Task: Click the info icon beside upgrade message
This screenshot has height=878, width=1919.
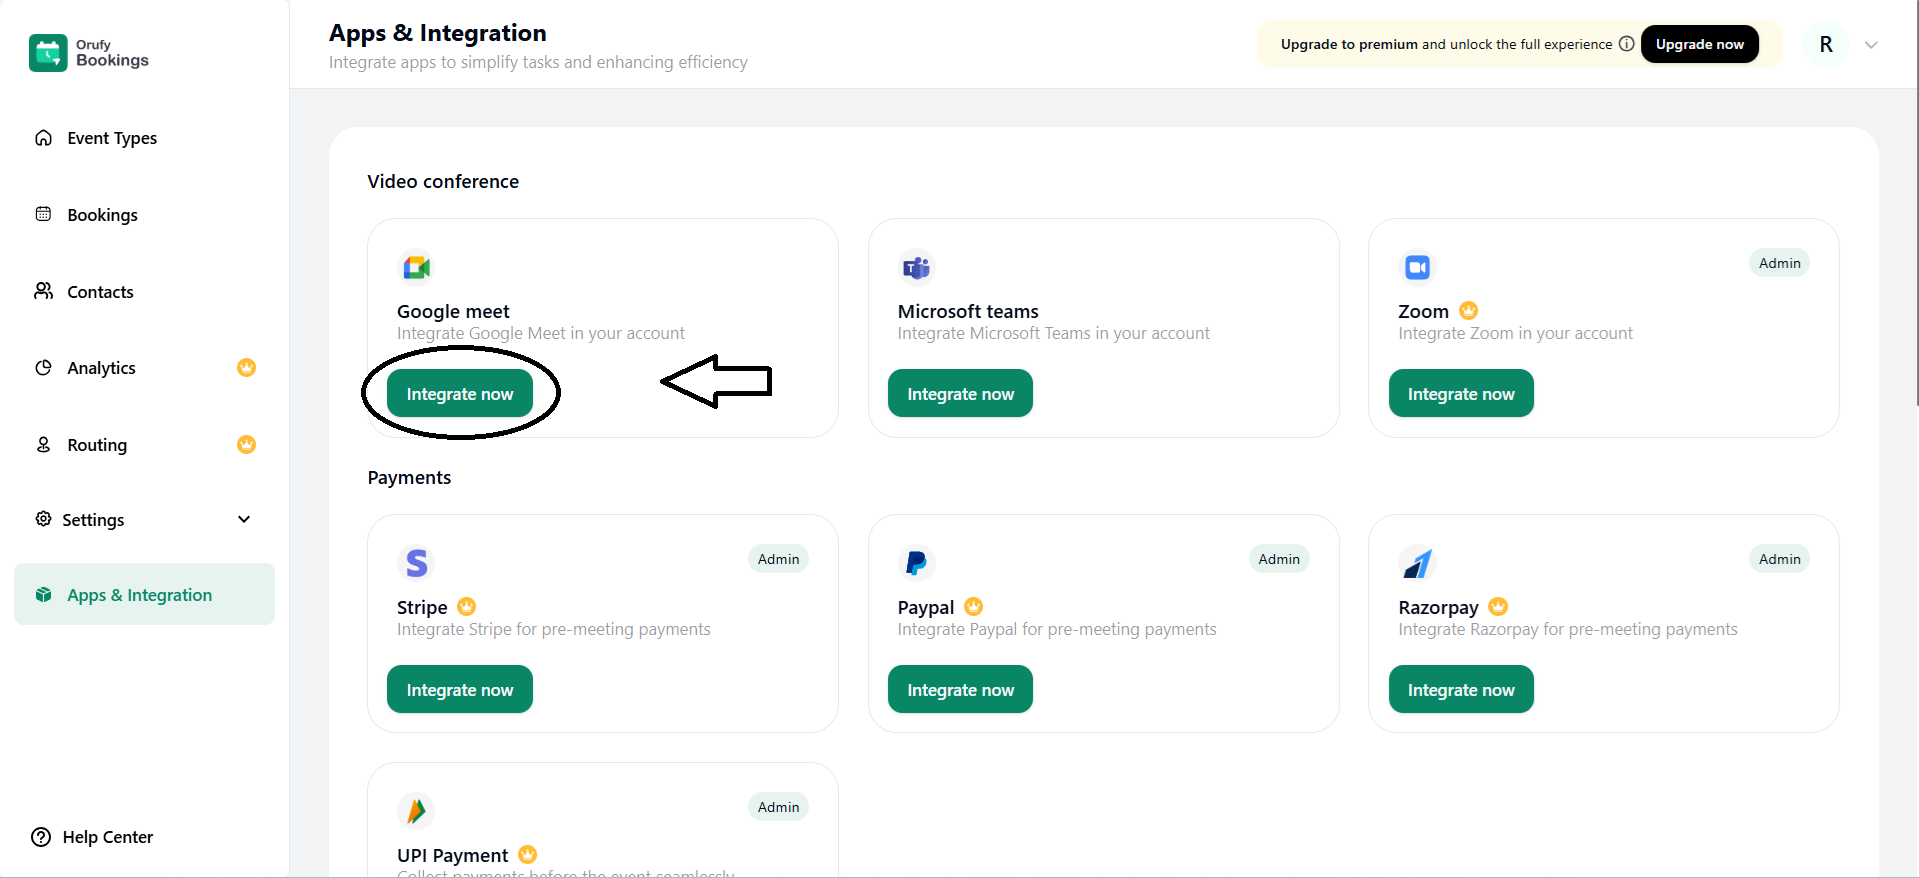Action: (x=1626, y=44)
